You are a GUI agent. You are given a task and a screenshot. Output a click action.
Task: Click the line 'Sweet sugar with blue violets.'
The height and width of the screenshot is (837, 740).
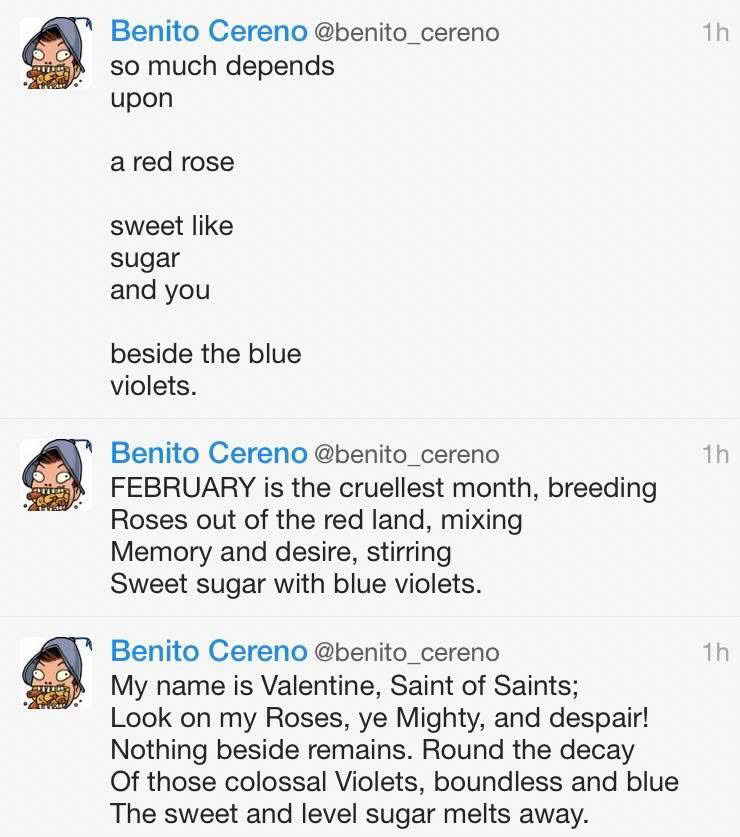(296, 584)
